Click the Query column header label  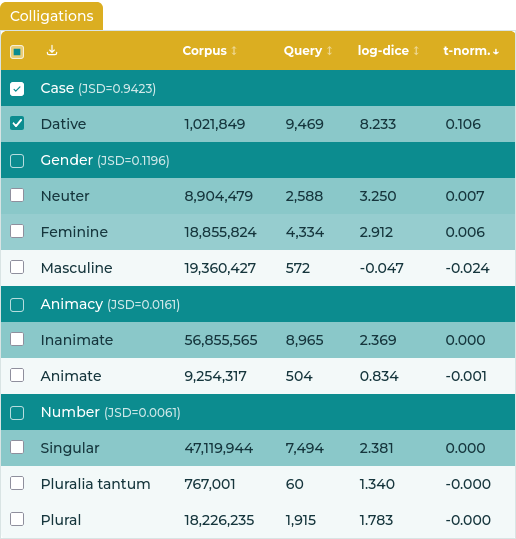(x=303, y=51)
